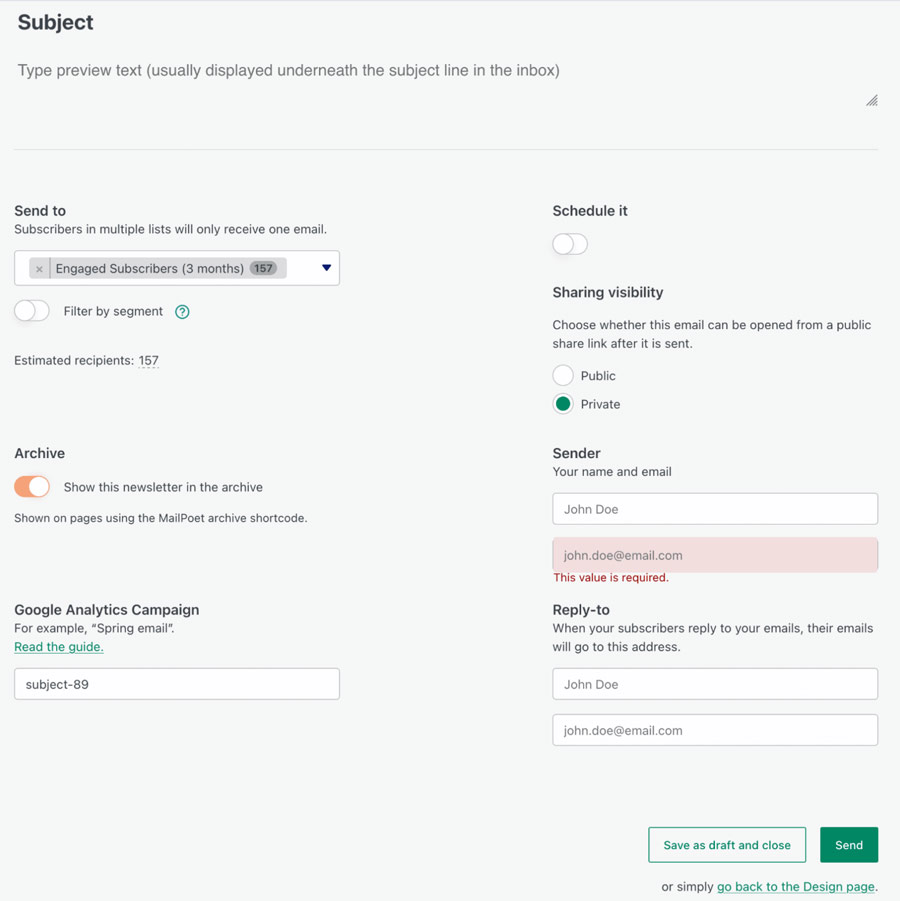Focus the Subject line field

click(446, 22)
